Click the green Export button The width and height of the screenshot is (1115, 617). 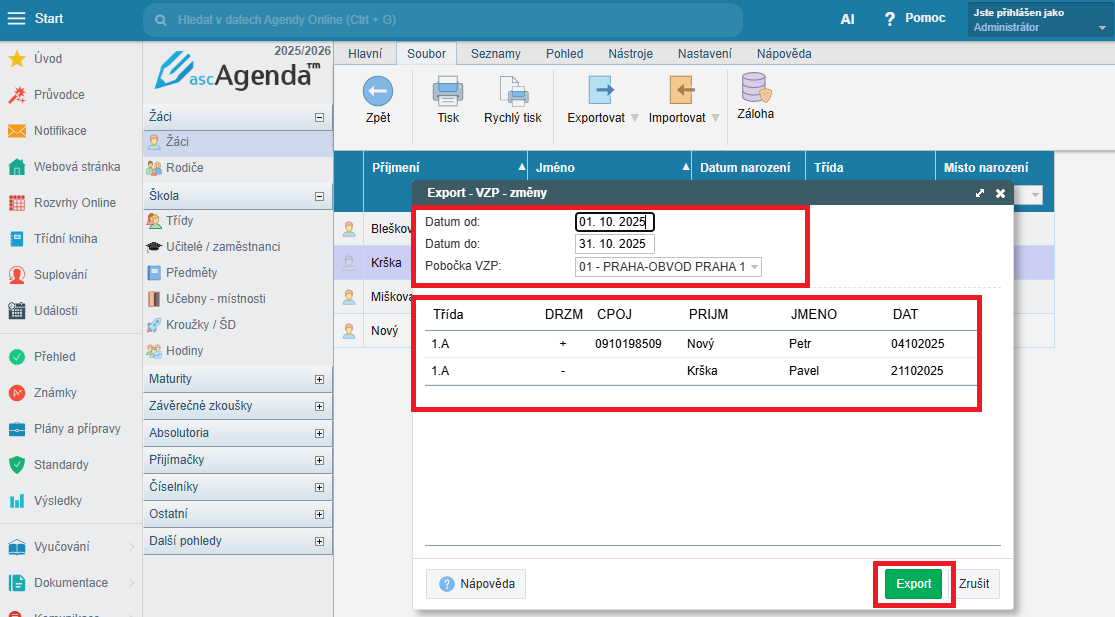pyautogui.click(x=913, y=584)
